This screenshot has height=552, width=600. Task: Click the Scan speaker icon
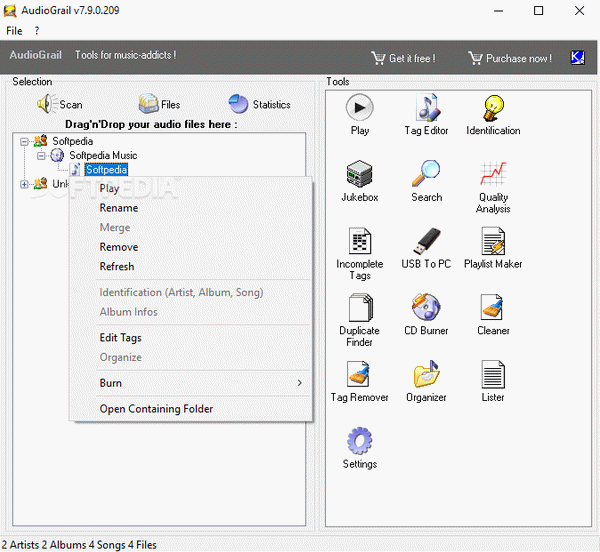(x=46, y=104)
